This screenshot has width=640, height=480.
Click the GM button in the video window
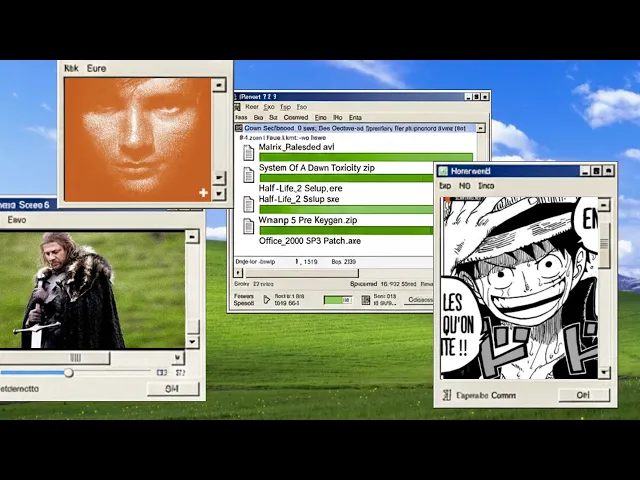(173, 389)
